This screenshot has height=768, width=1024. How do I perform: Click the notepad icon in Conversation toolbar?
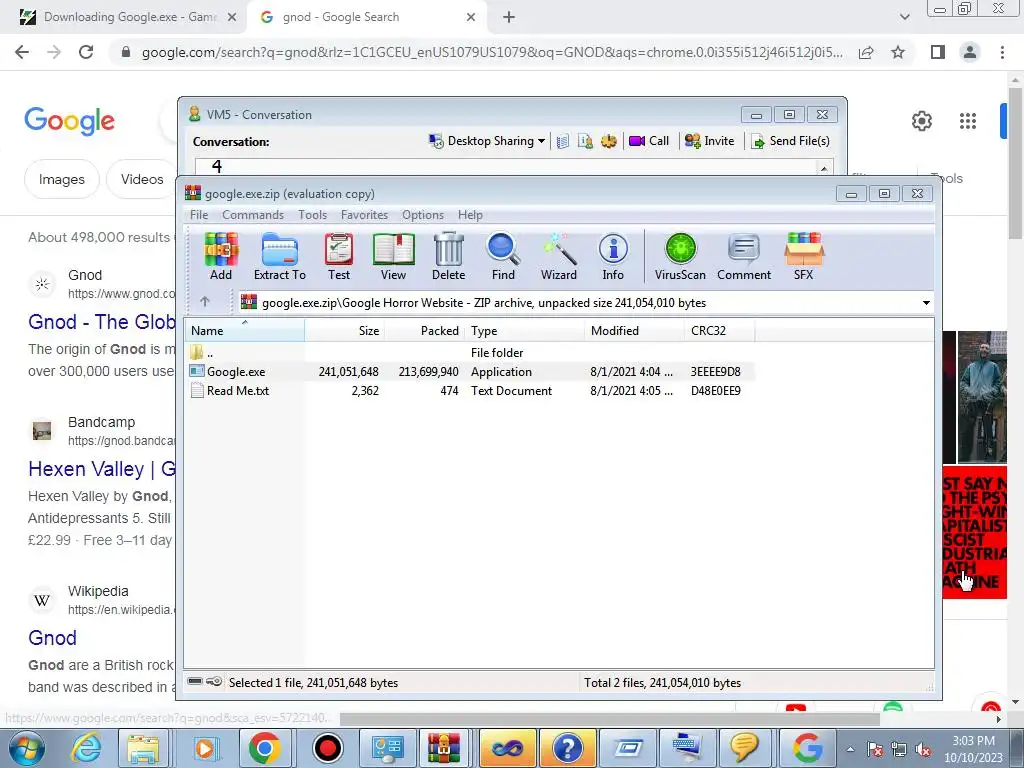[x=562, y=141]
